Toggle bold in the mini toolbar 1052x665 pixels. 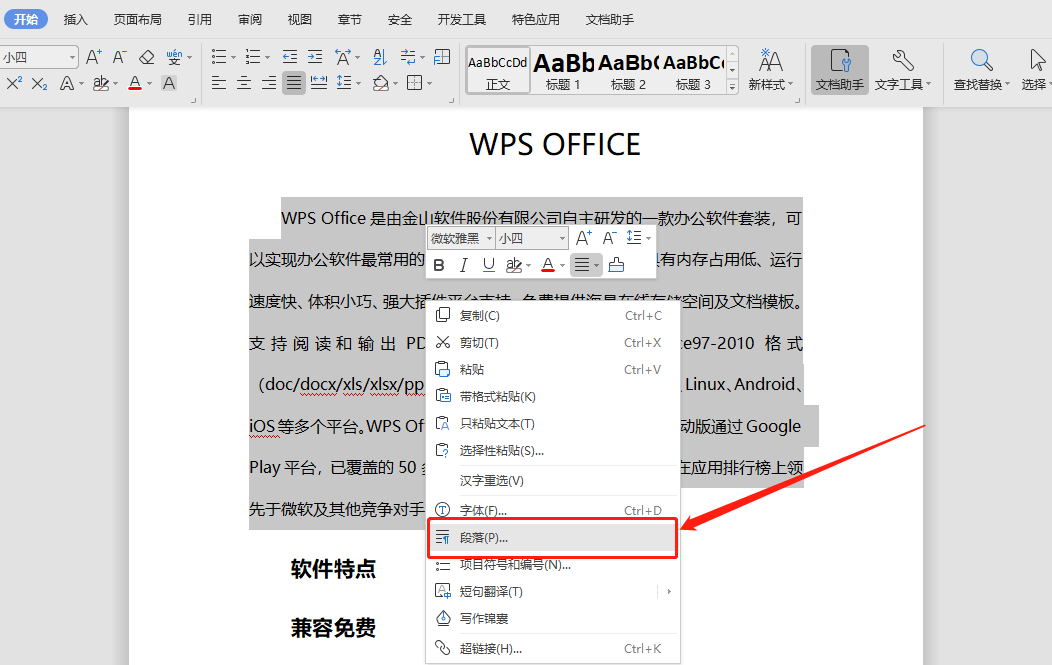point(439,265)
